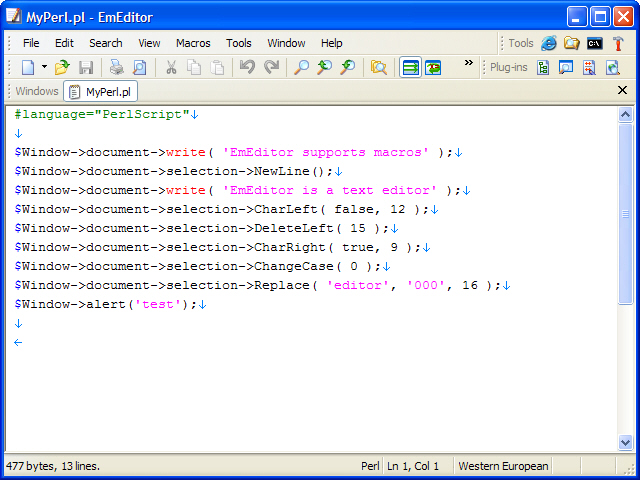
Task: Click the Tools toolbar label
Action: tap(521, 43)
